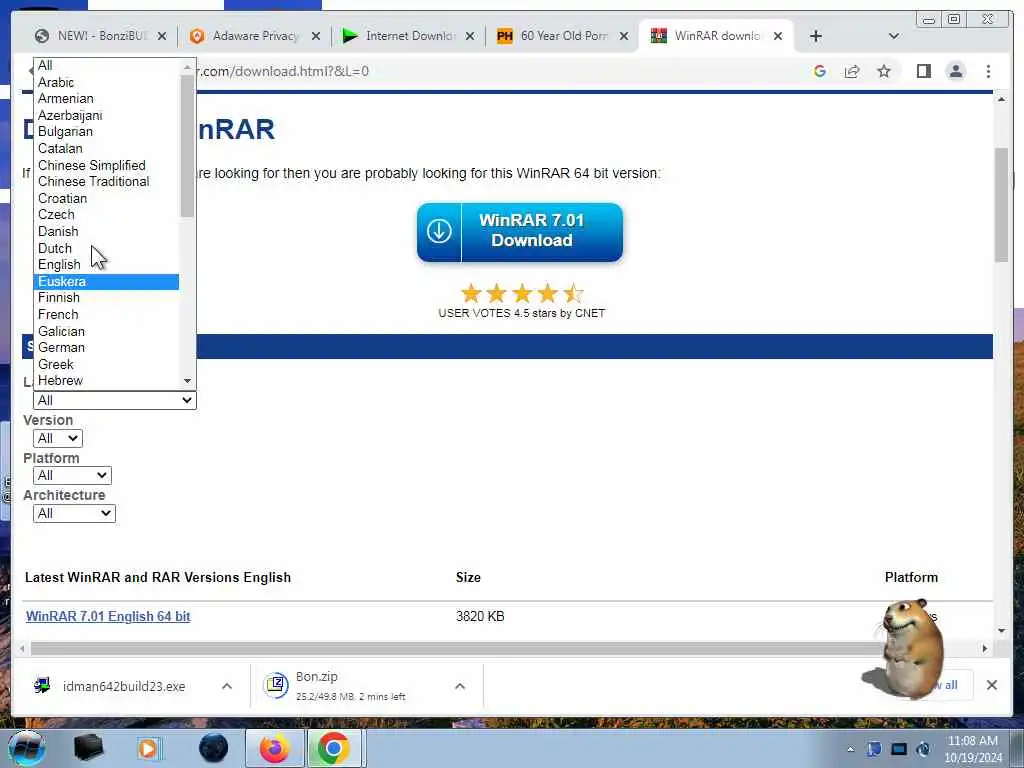
Task: Click the page scroll right arrow
Action: tap(985, 648)
